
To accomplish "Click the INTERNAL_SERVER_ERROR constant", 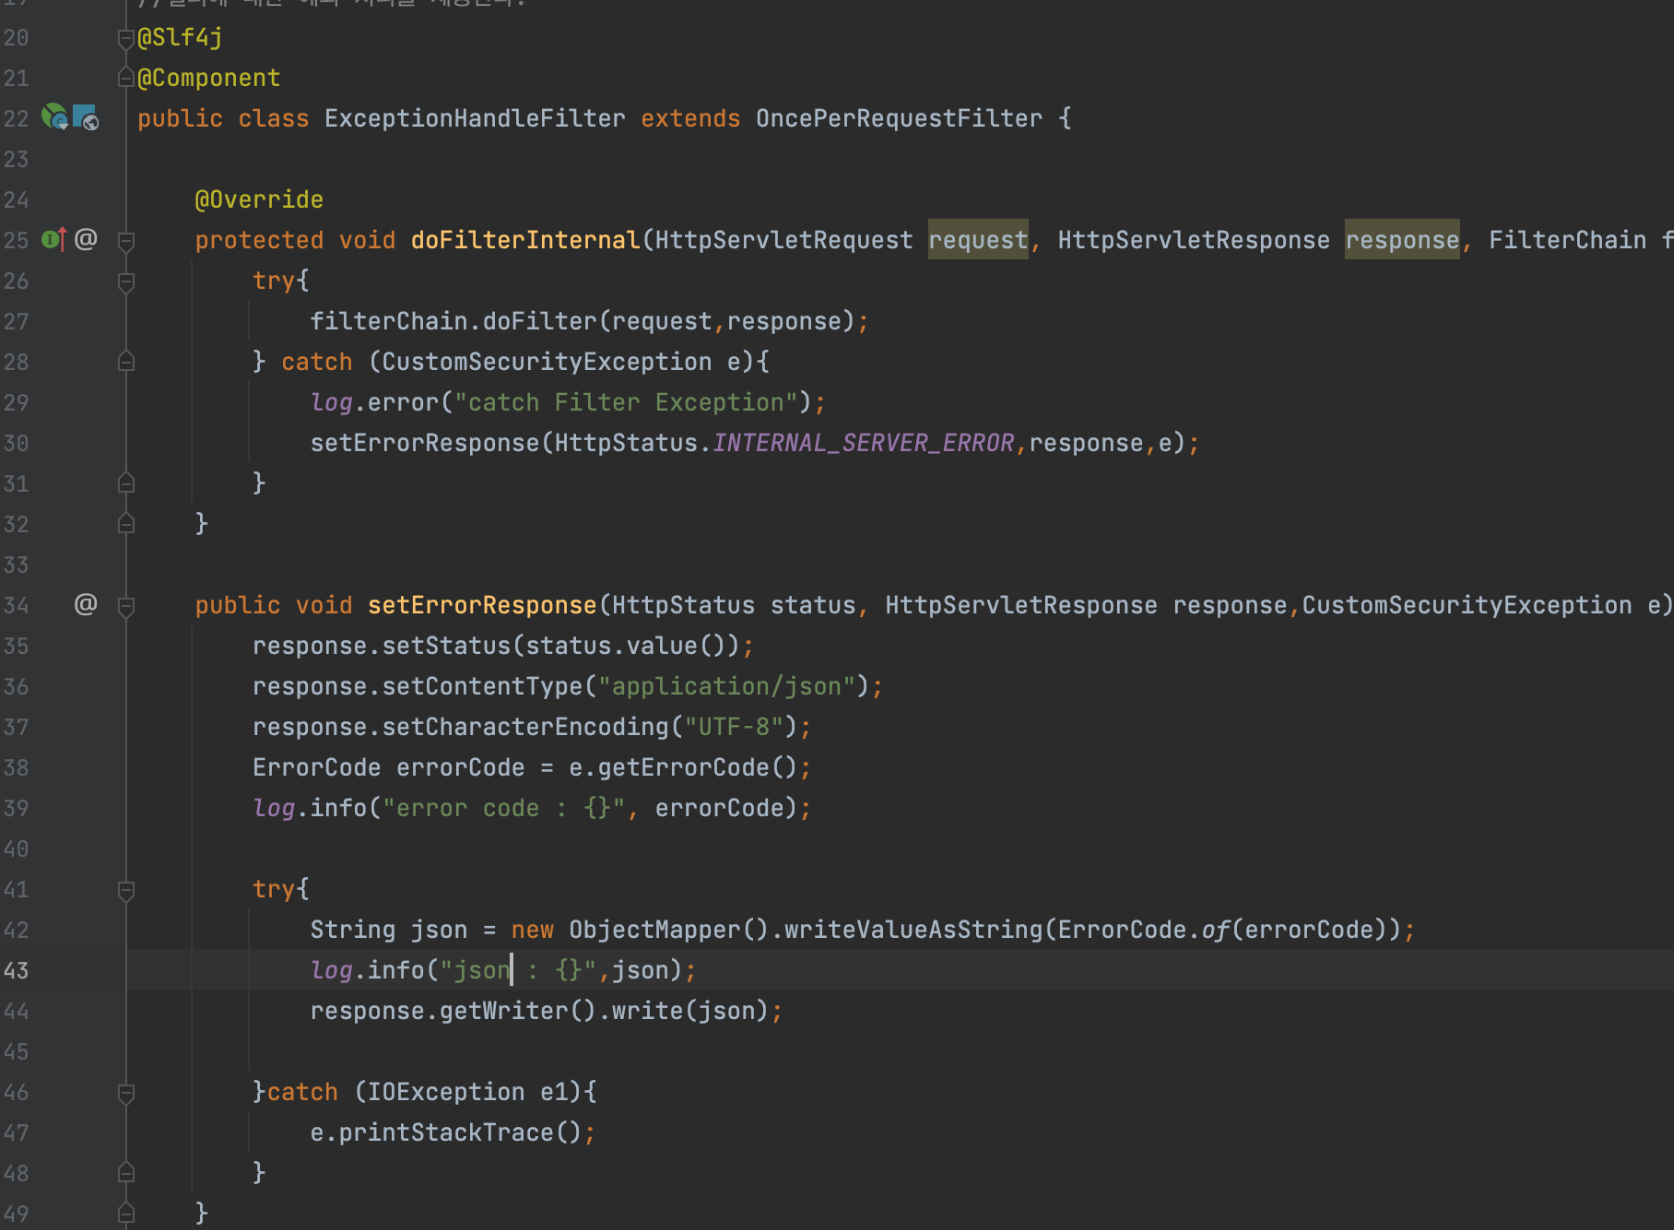I will click(863, 443).
